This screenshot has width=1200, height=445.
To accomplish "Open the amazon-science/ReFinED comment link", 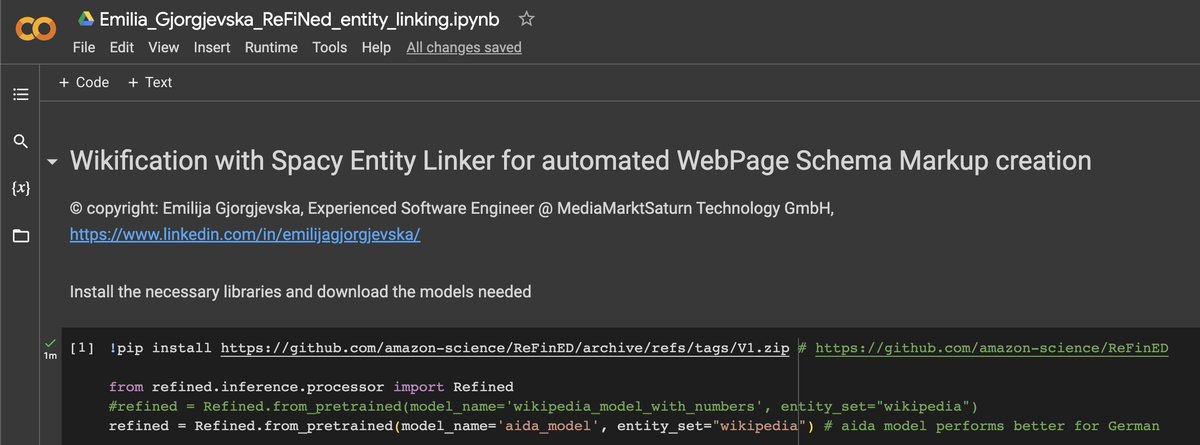I will tap(992, 348).
